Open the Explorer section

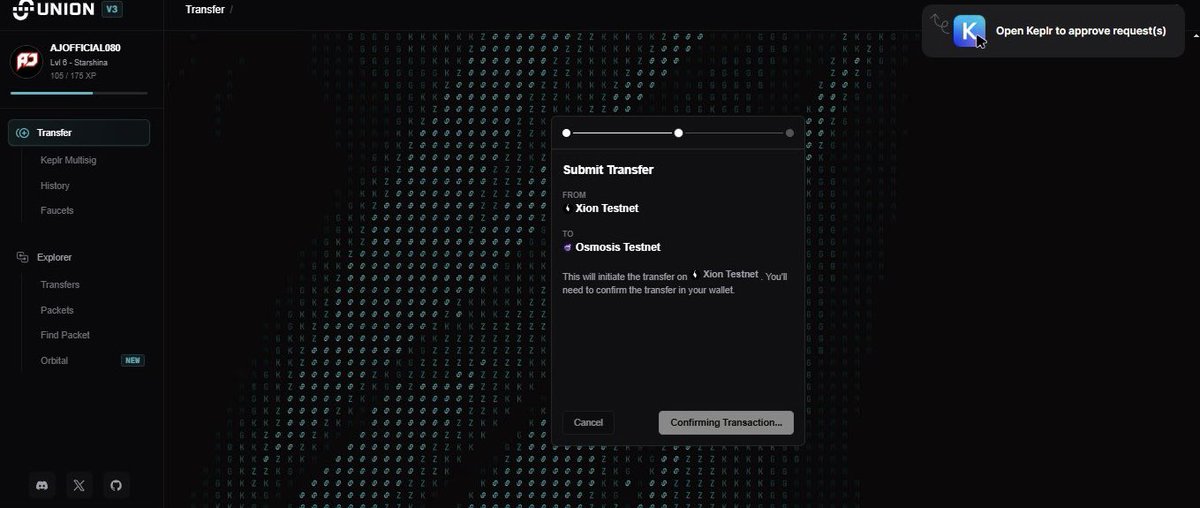click(54, 258)
